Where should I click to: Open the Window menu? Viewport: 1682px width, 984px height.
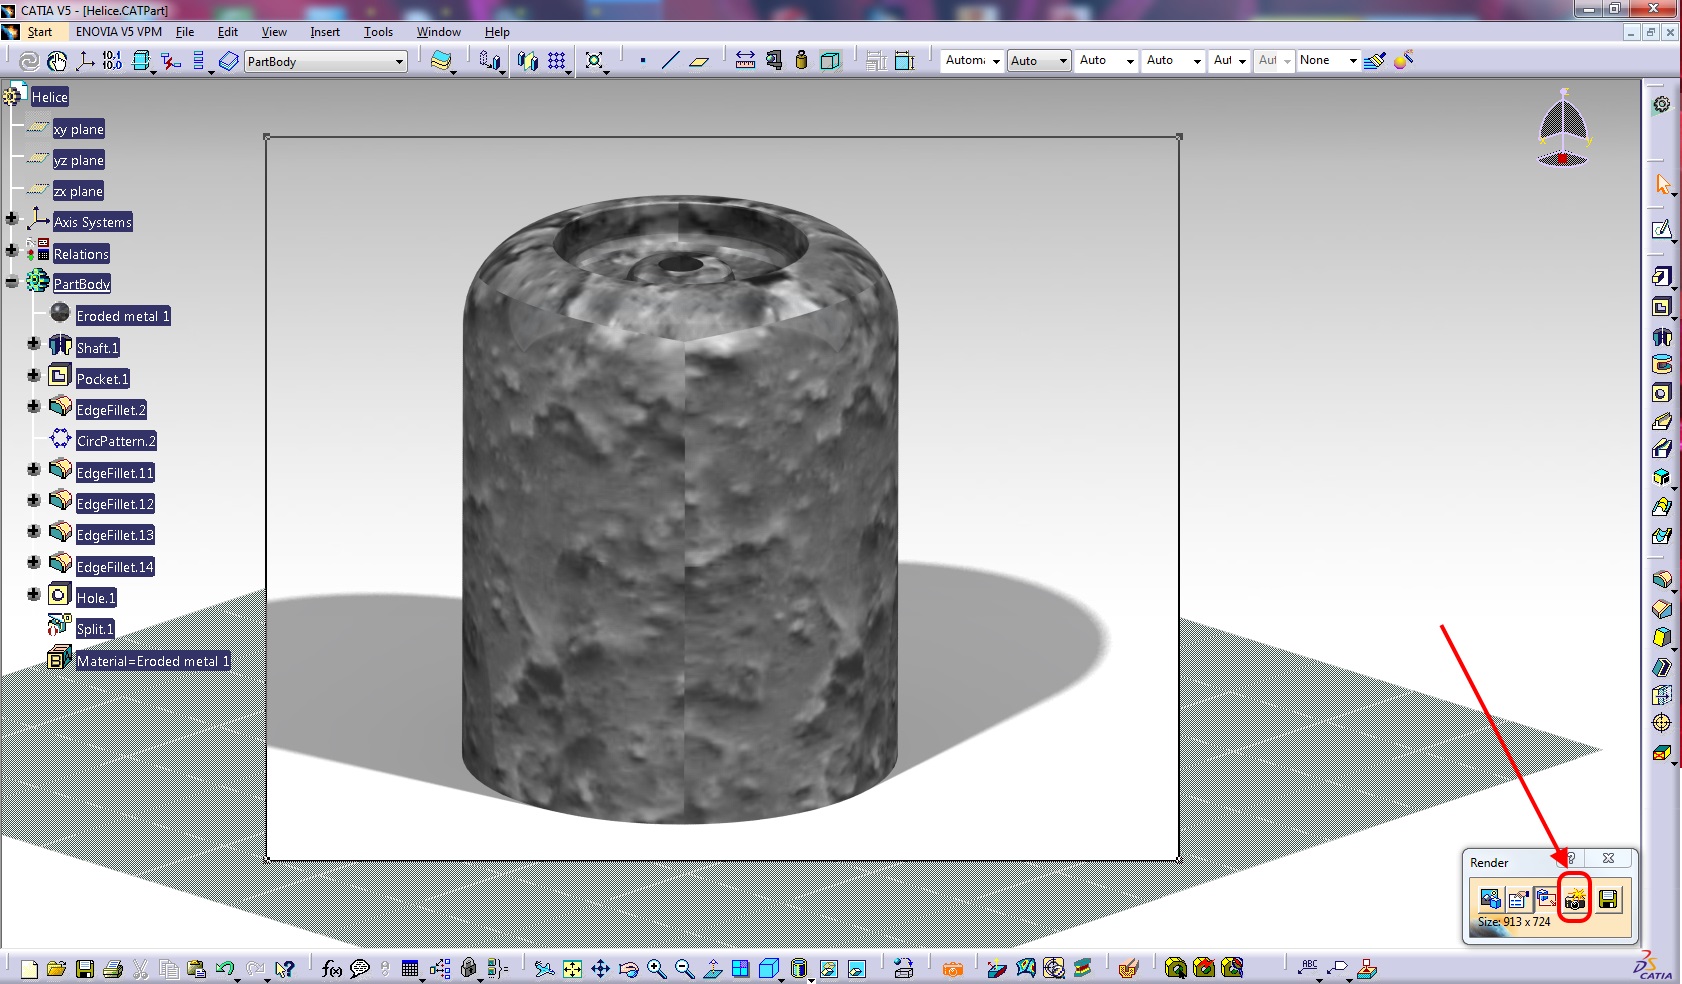coord(439,32)
